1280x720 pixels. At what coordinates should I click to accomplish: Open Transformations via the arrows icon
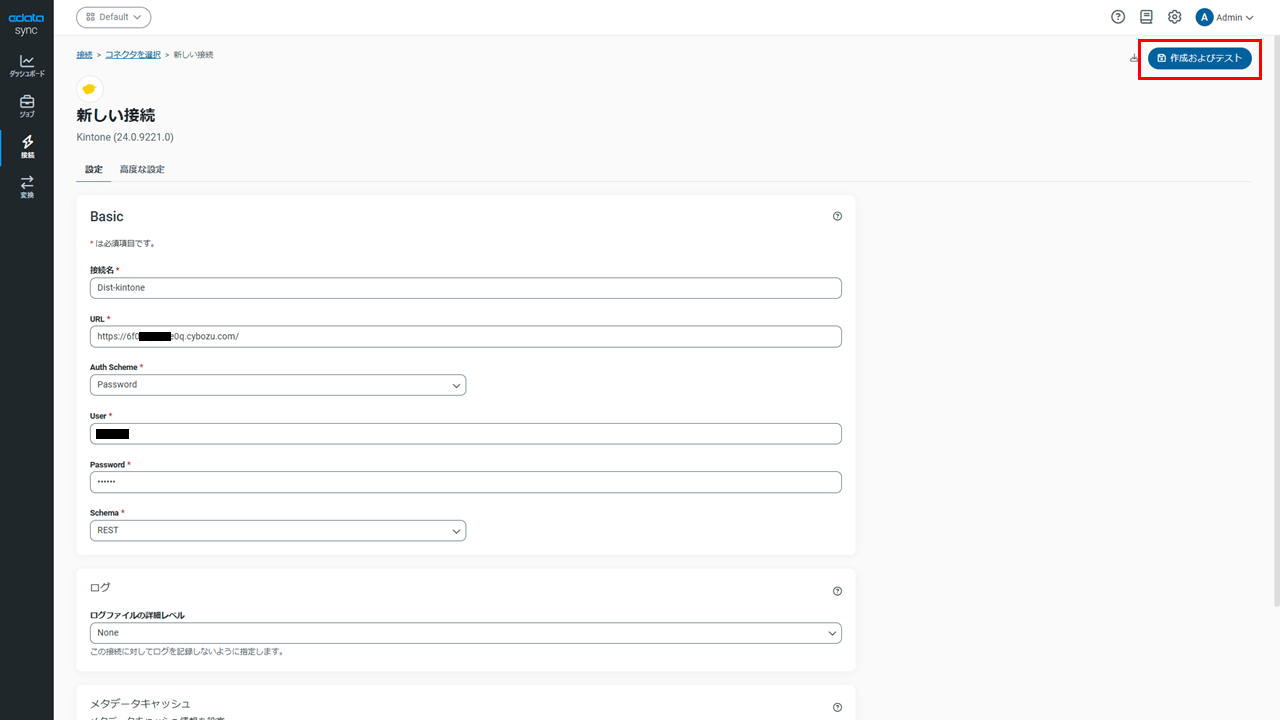pyautogui.click(x=27, y=187)
